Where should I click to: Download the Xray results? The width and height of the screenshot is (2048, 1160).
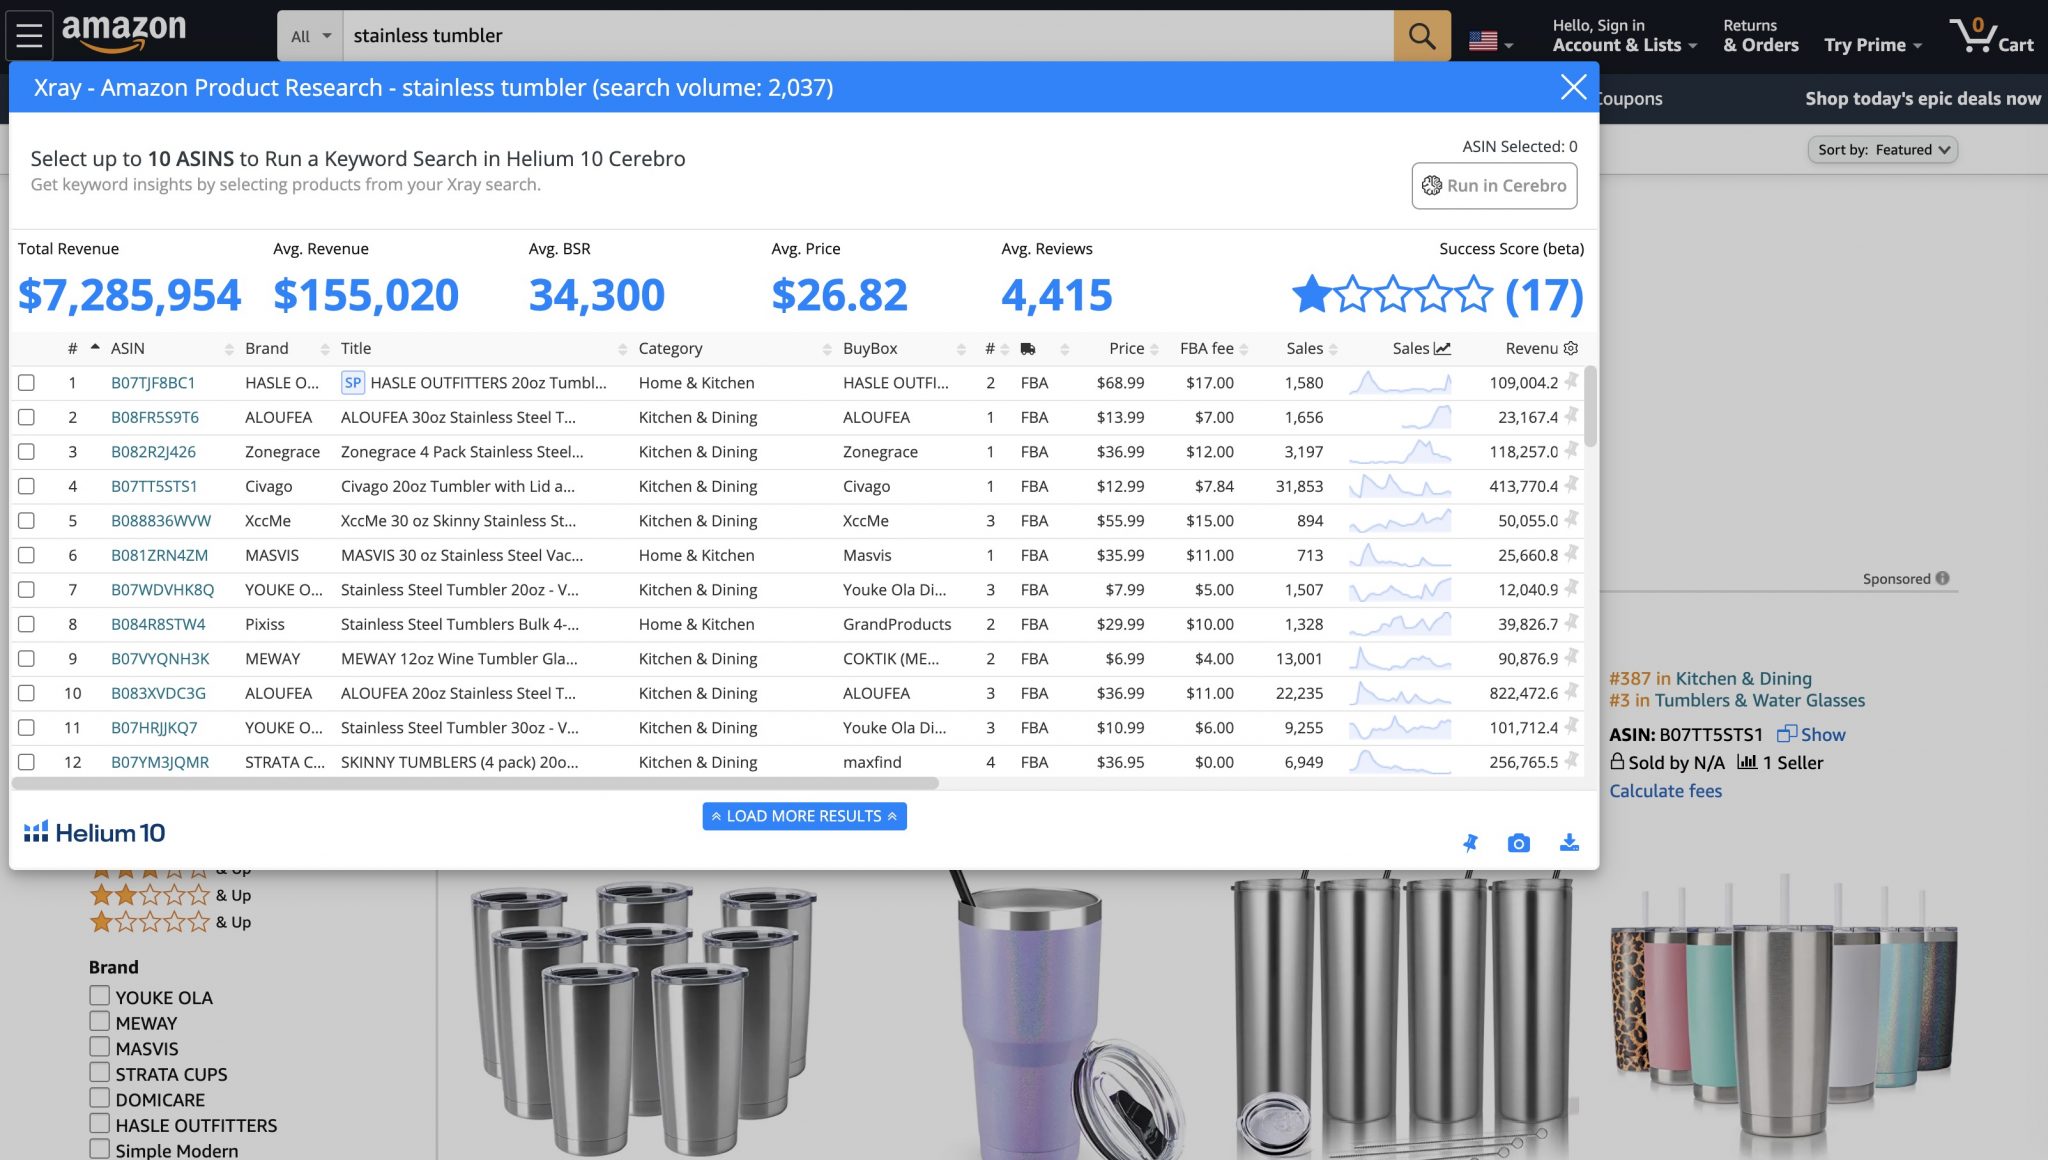pos(1569,843)
